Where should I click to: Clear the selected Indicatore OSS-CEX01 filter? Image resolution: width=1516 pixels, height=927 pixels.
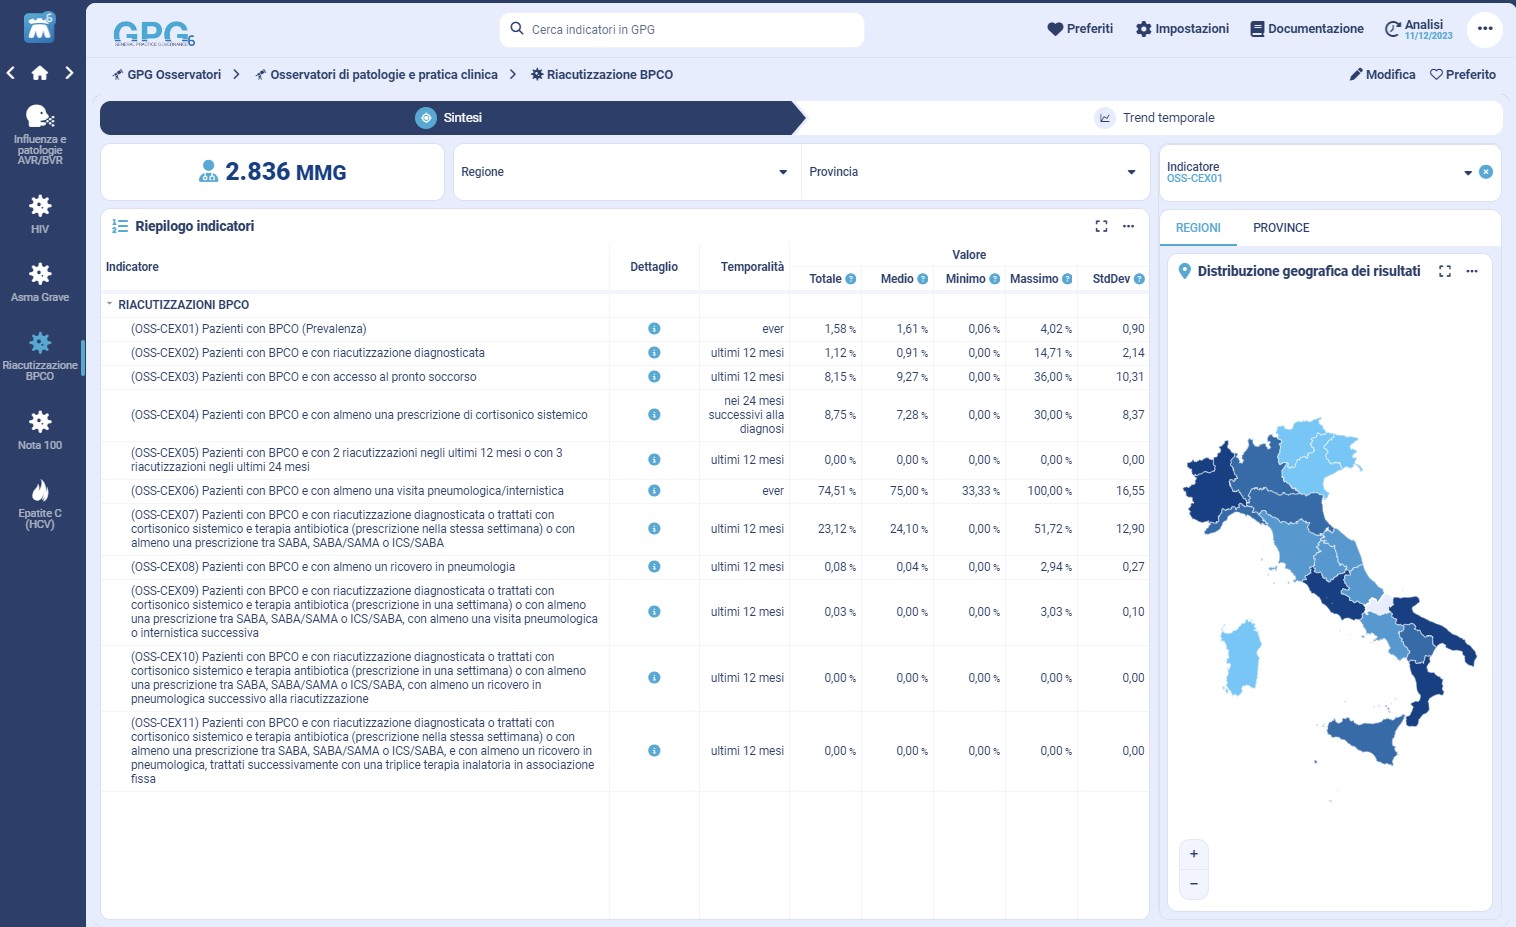click(x=1486, y=172)
